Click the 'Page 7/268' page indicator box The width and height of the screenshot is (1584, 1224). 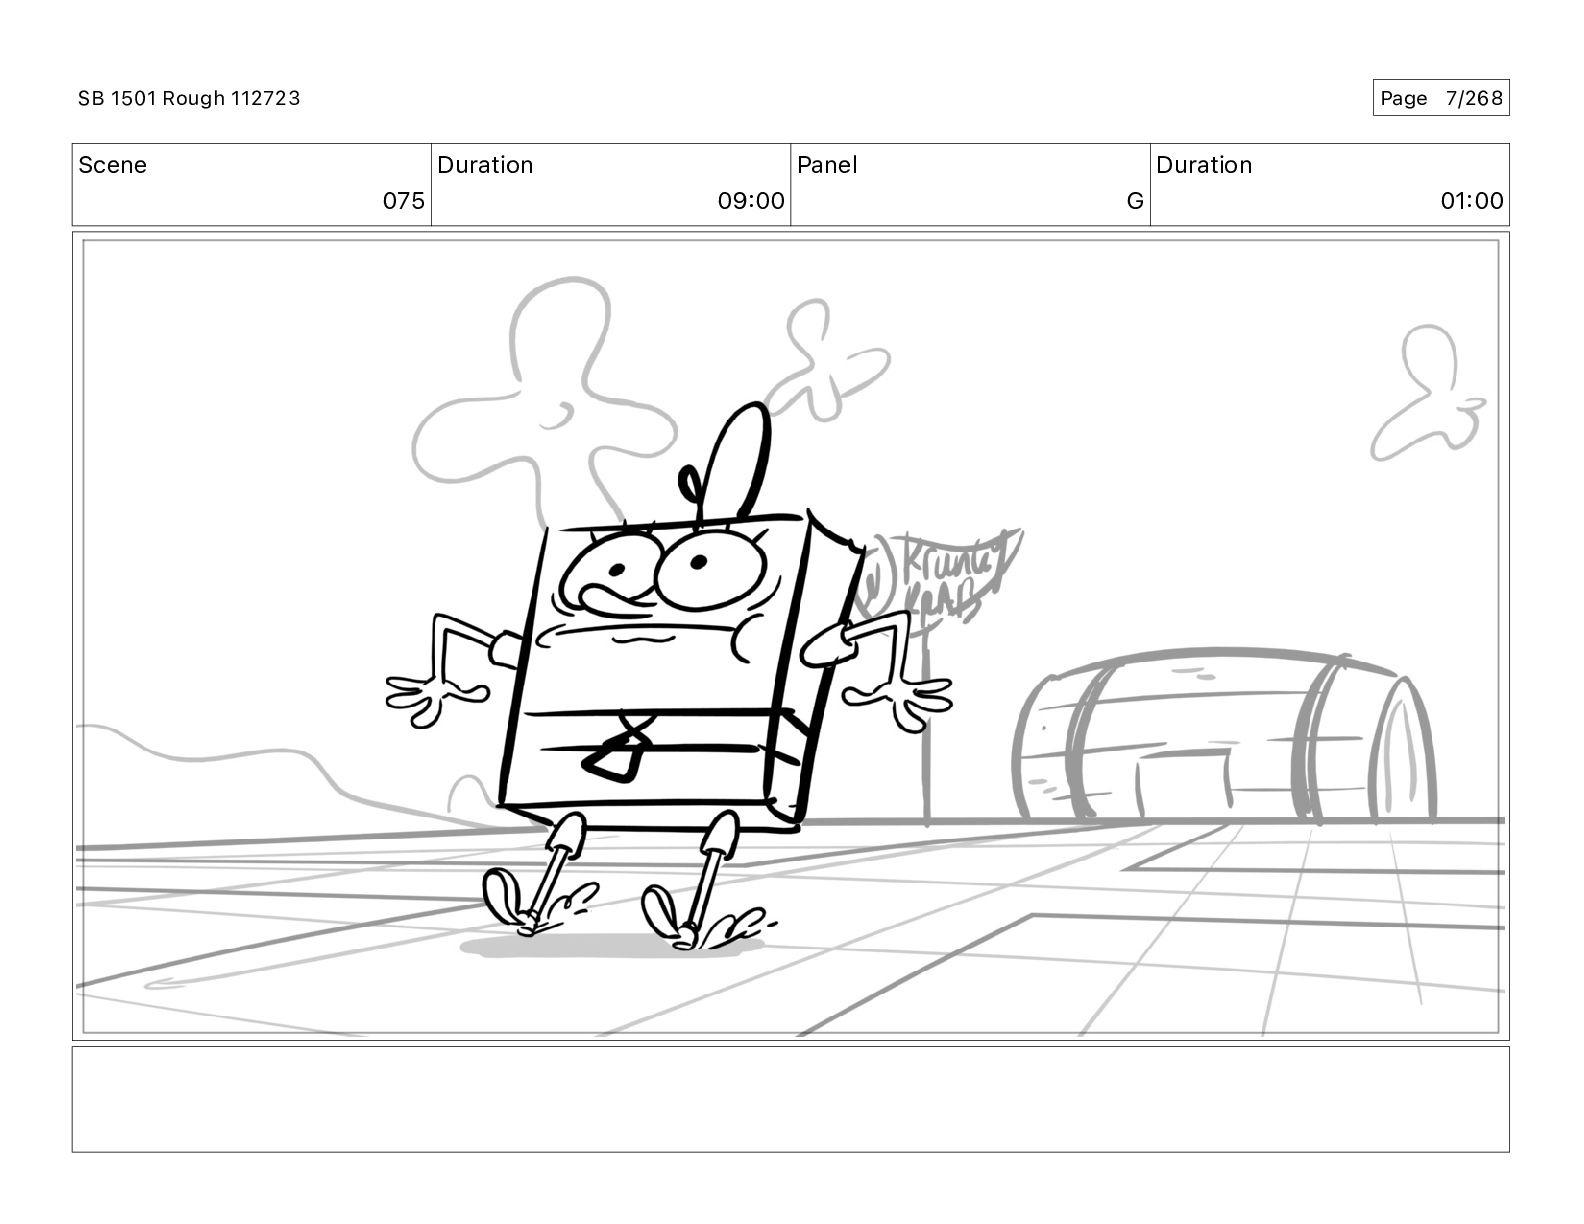(x=1440, y=98)
